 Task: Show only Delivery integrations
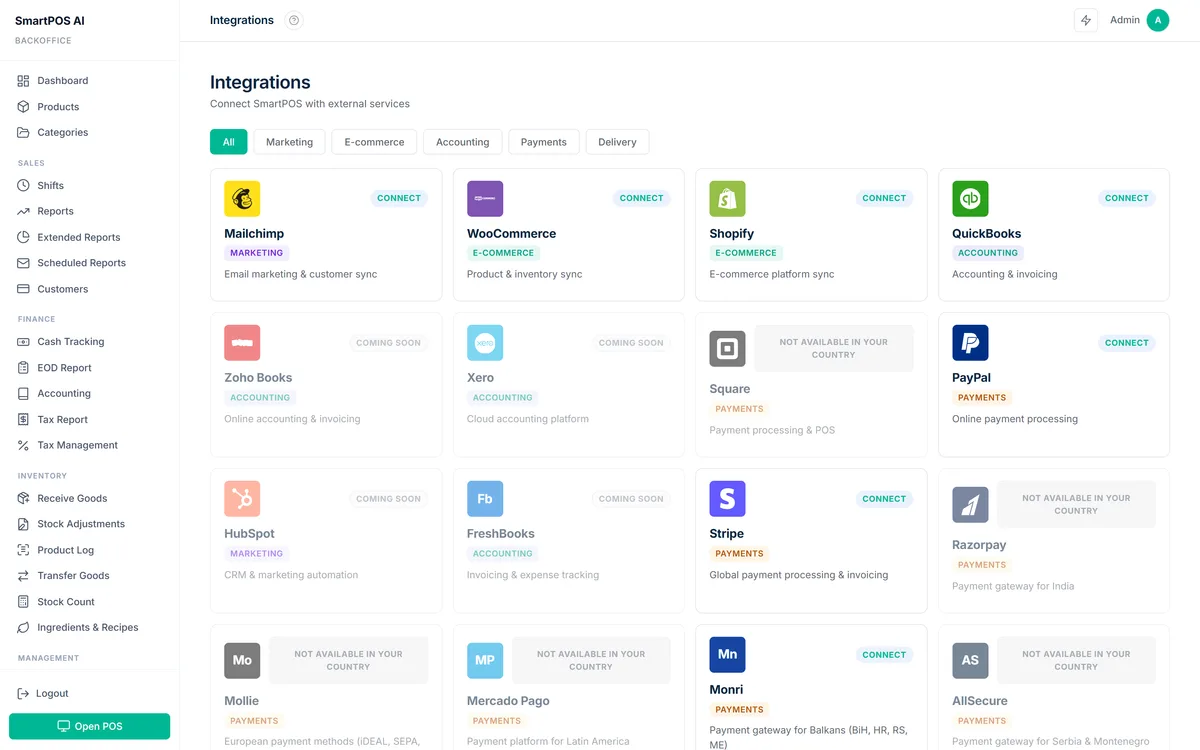point(617,142)
